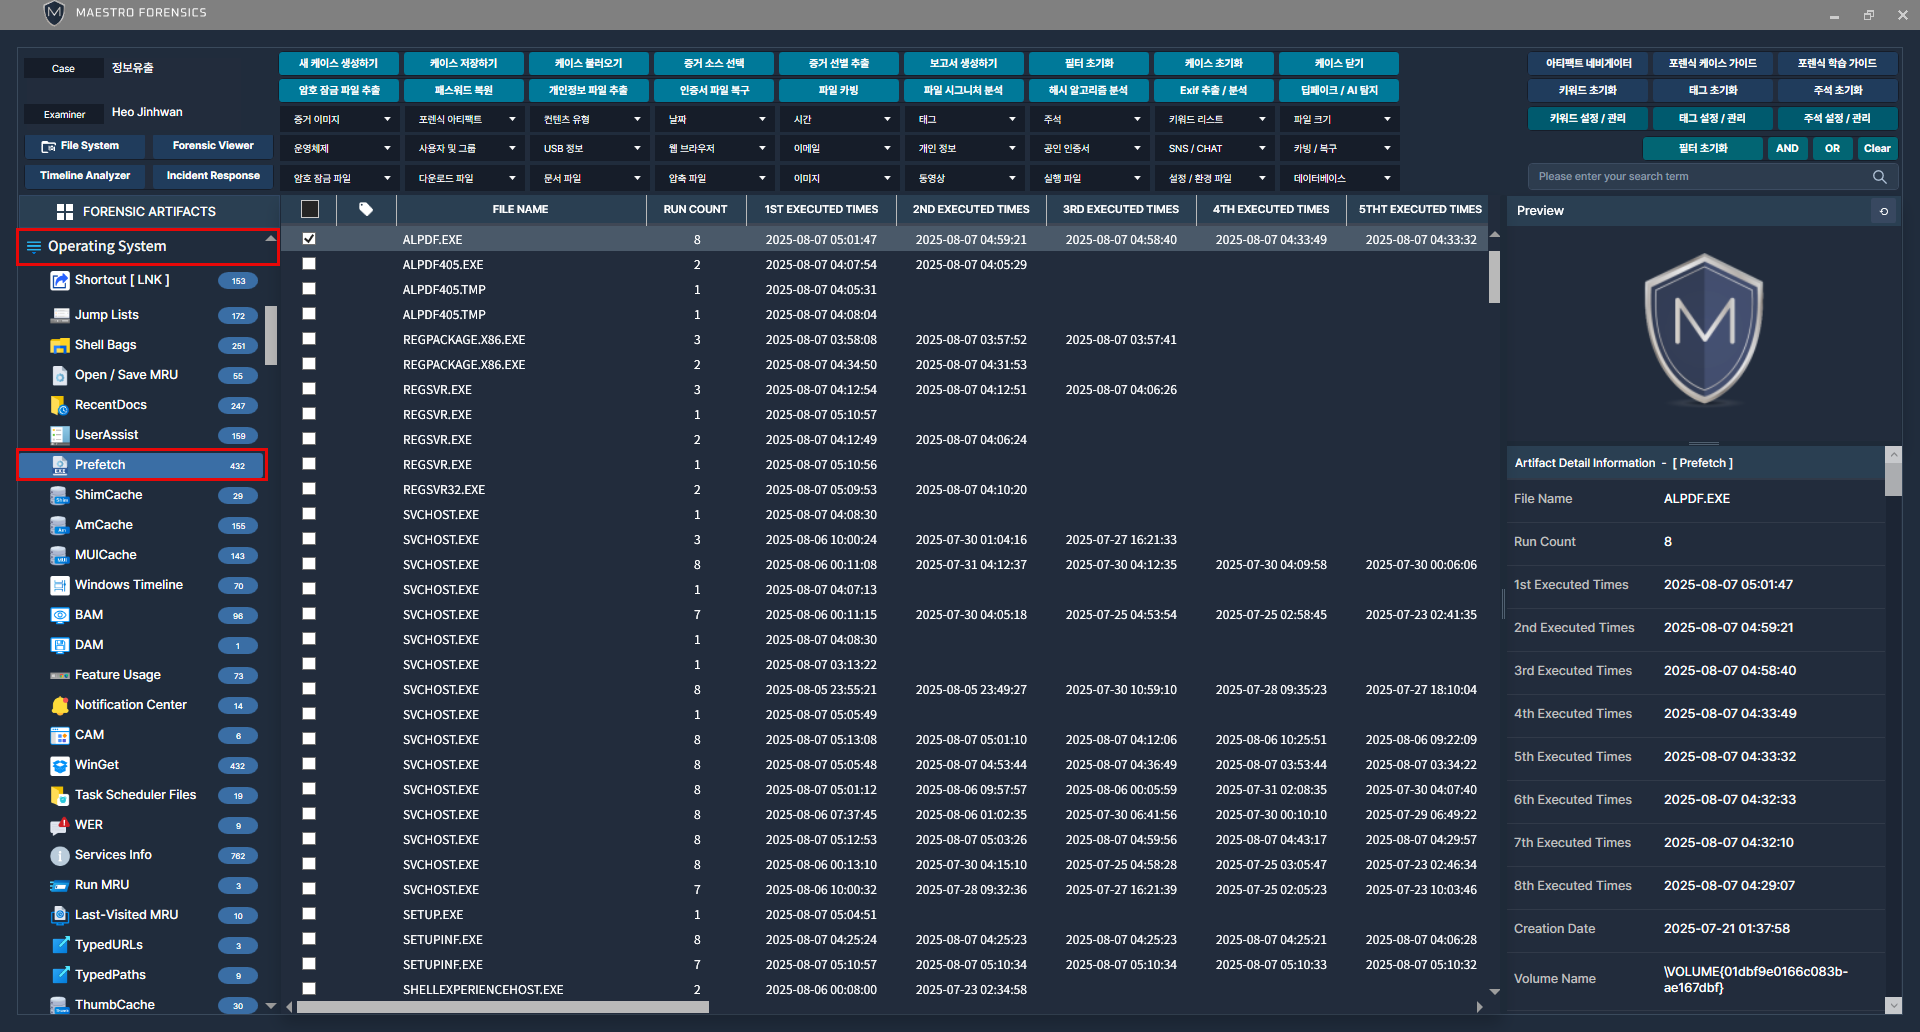Check the select-all header checkbox

point(310,210)
